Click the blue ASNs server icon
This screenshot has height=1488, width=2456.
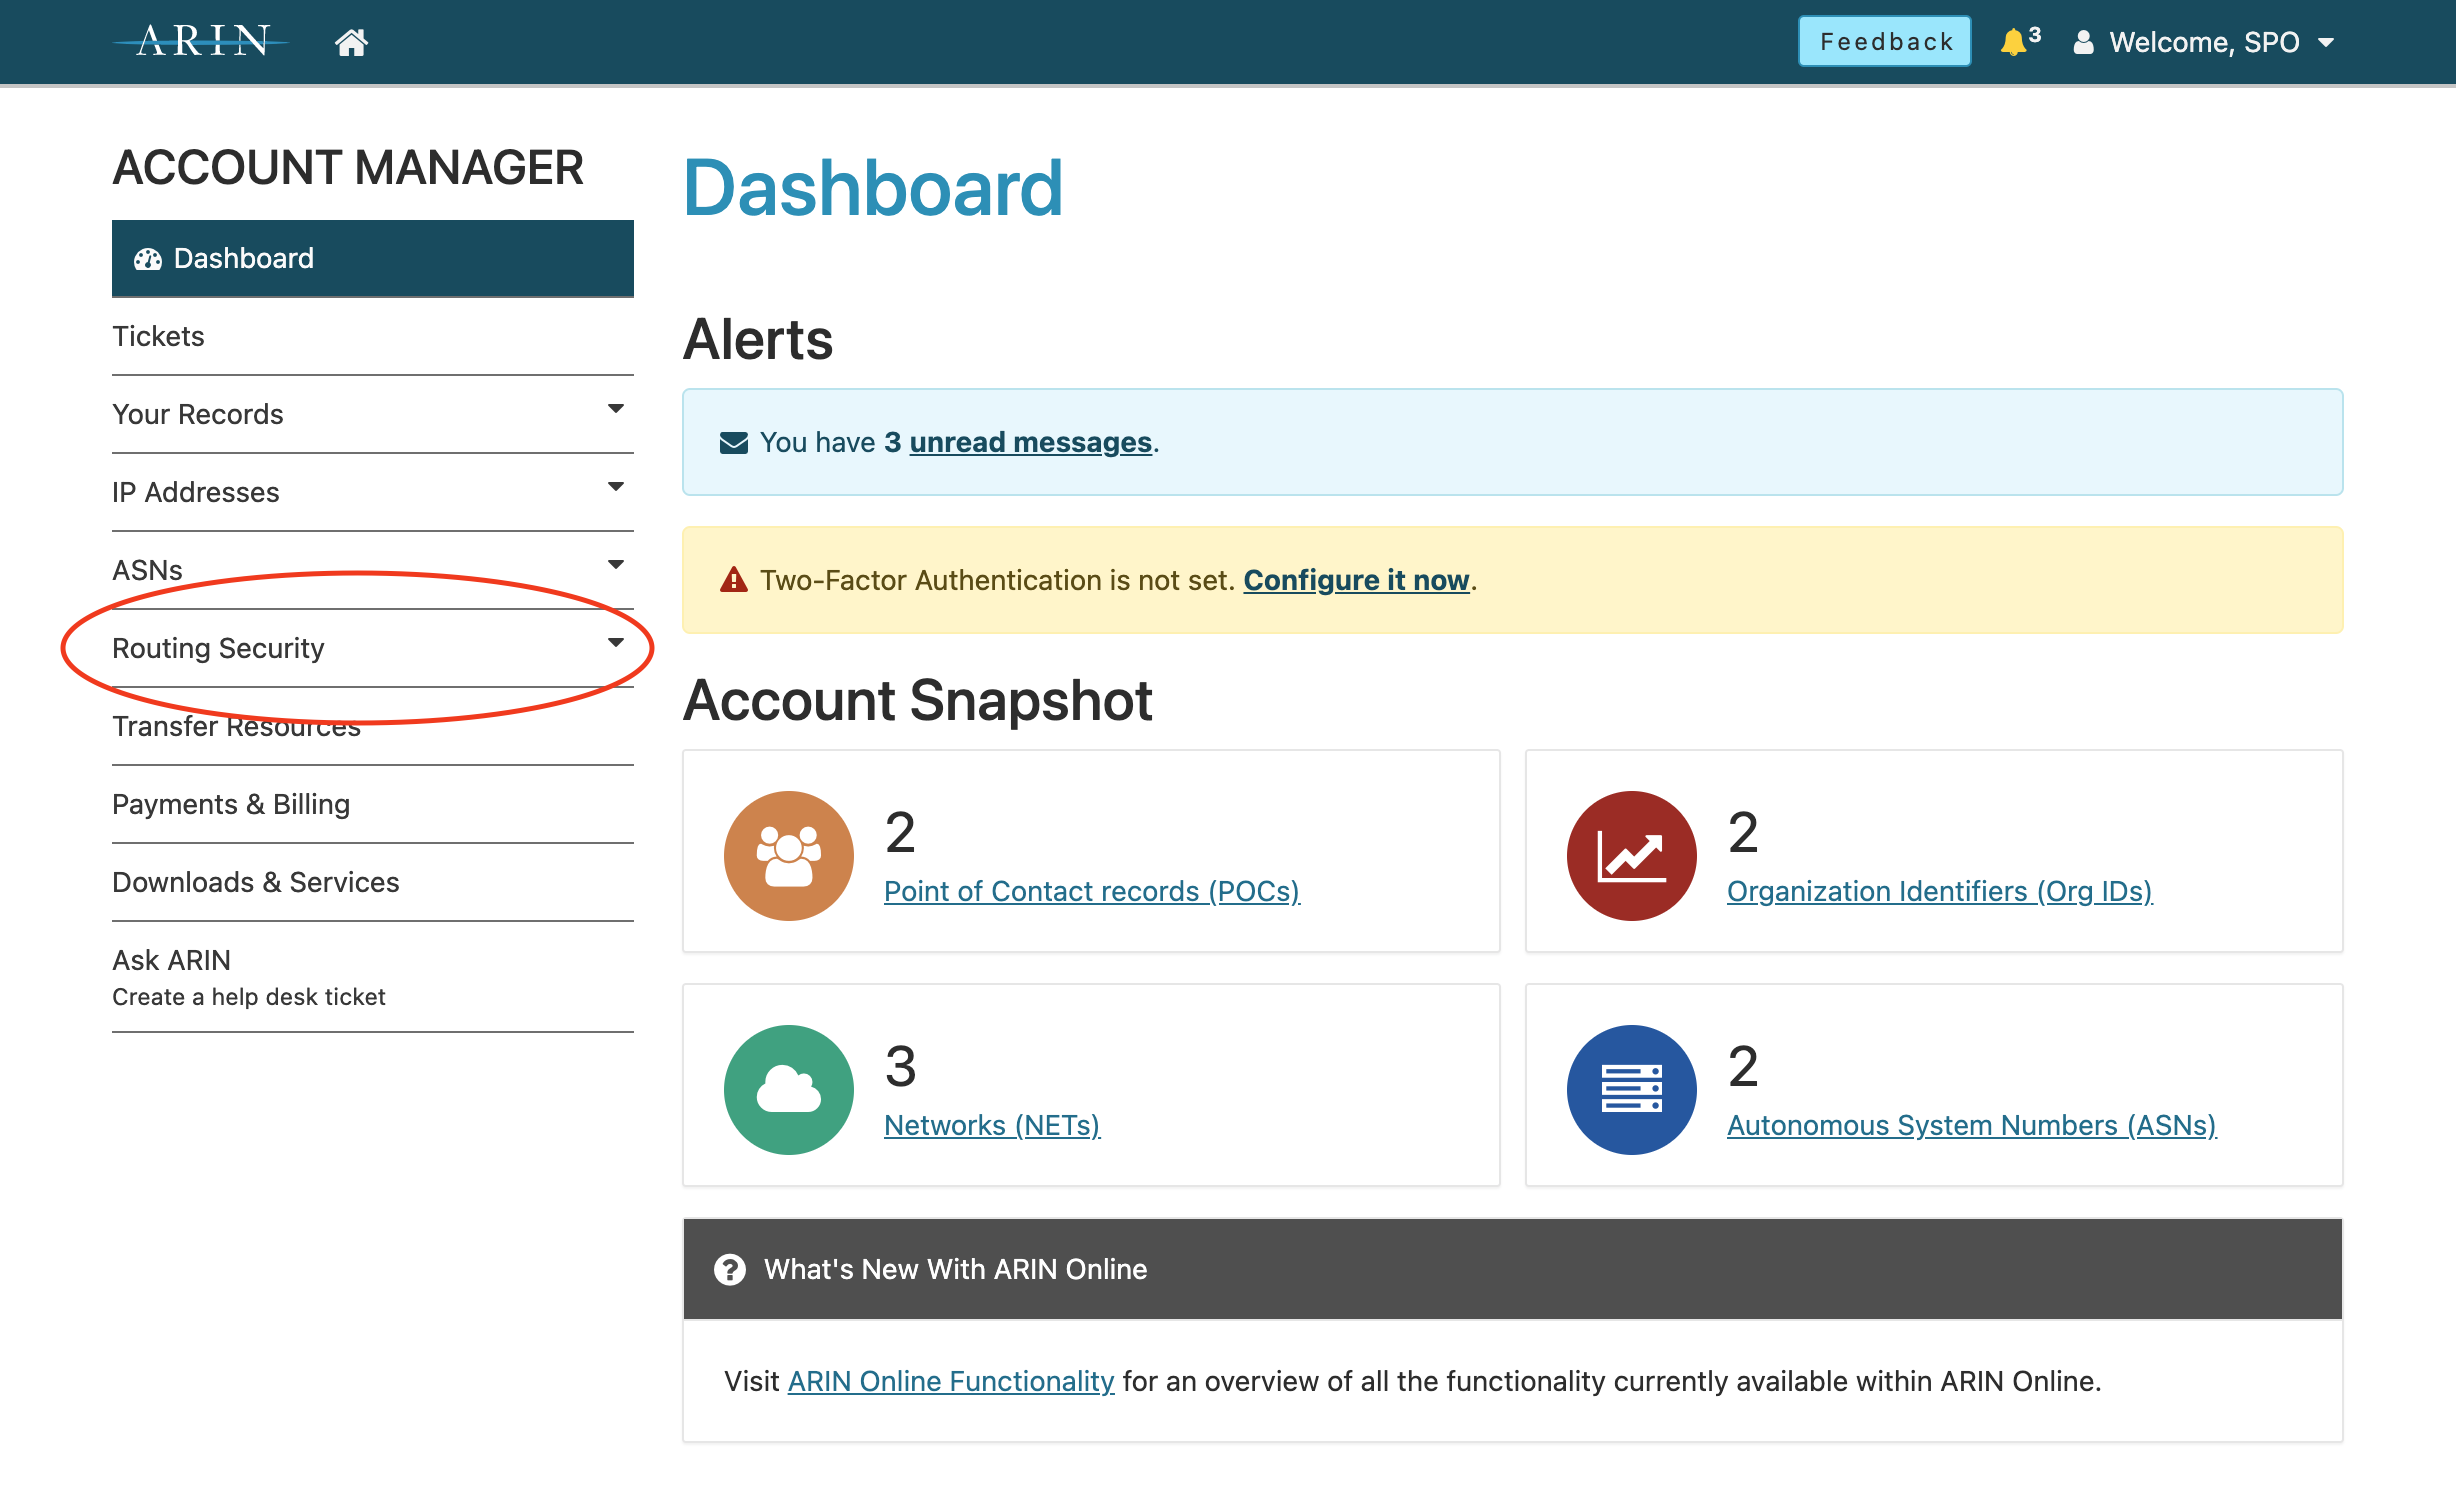[1632, 1090]
